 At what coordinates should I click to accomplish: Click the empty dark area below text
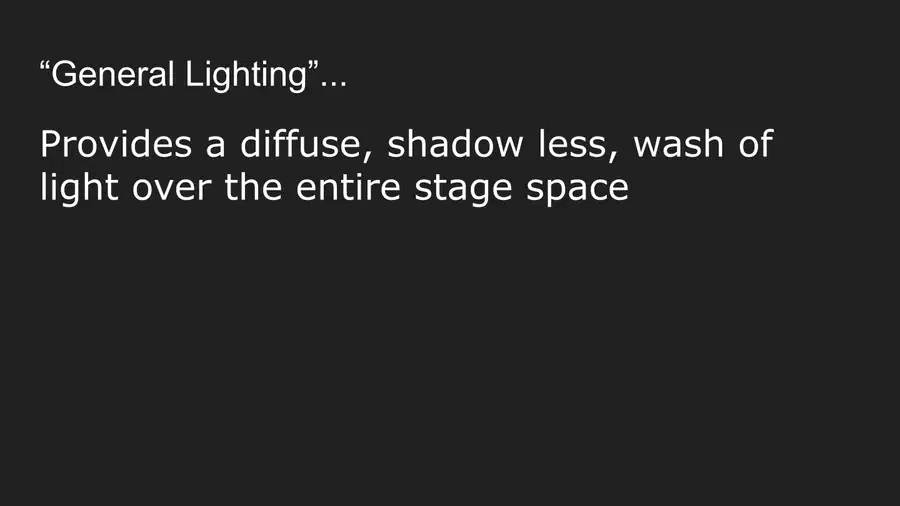pos(450,356)
